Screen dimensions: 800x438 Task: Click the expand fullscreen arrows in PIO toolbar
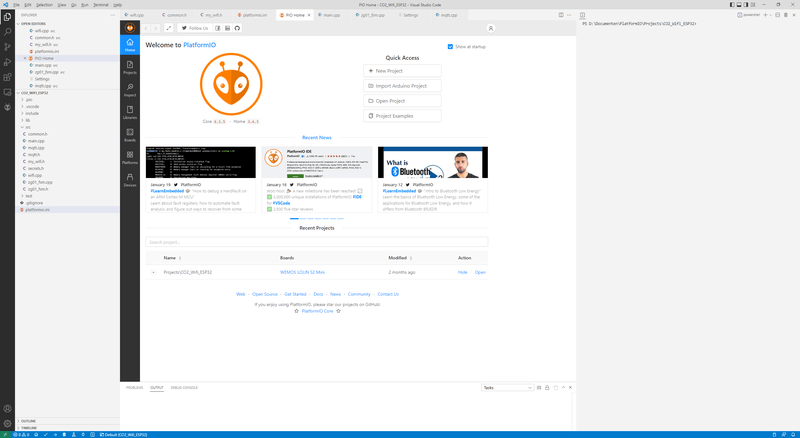[169, 28]
